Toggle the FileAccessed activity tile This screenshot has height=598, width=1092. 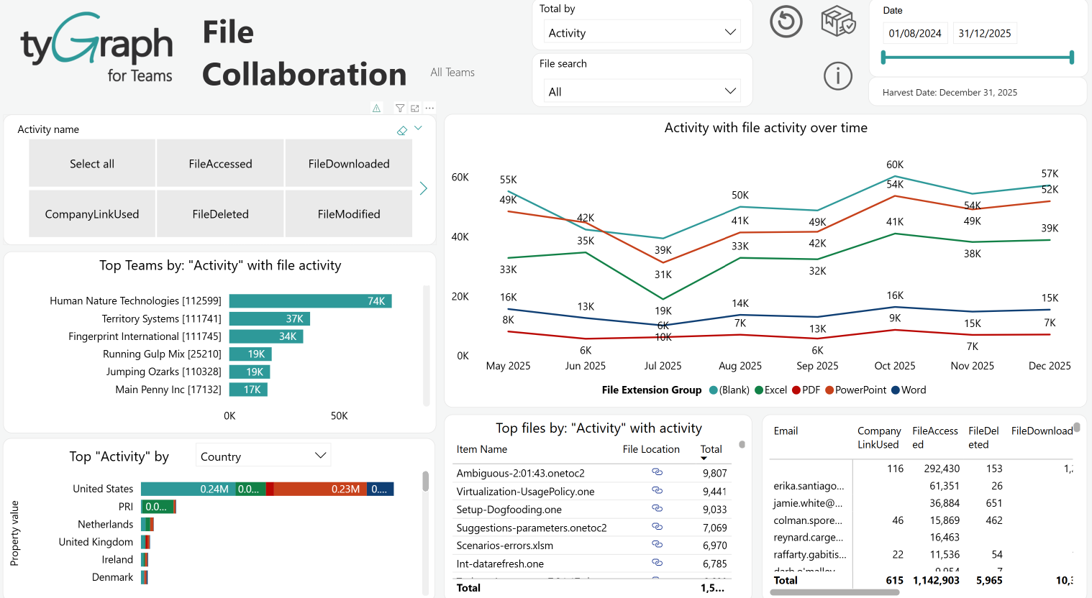pyautogui.click(x=220, y=164)
